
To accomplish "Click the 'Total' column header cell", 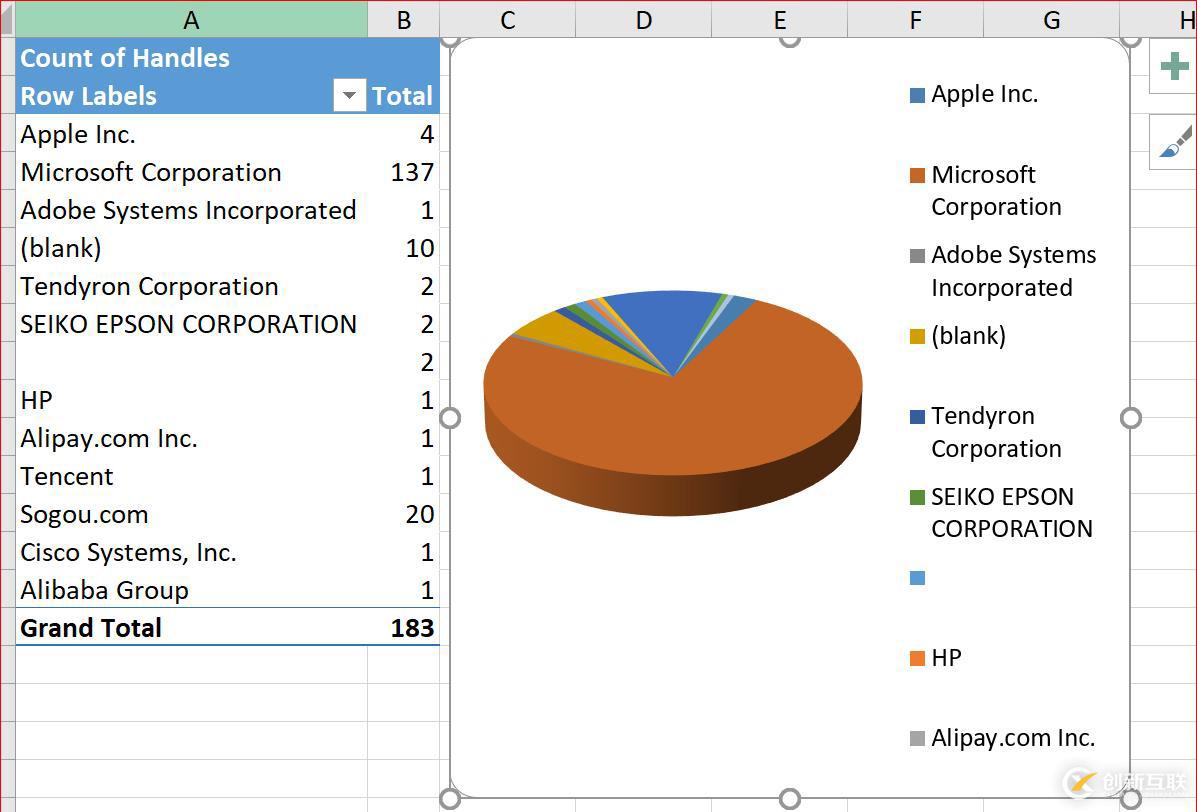I will [403, 95].
